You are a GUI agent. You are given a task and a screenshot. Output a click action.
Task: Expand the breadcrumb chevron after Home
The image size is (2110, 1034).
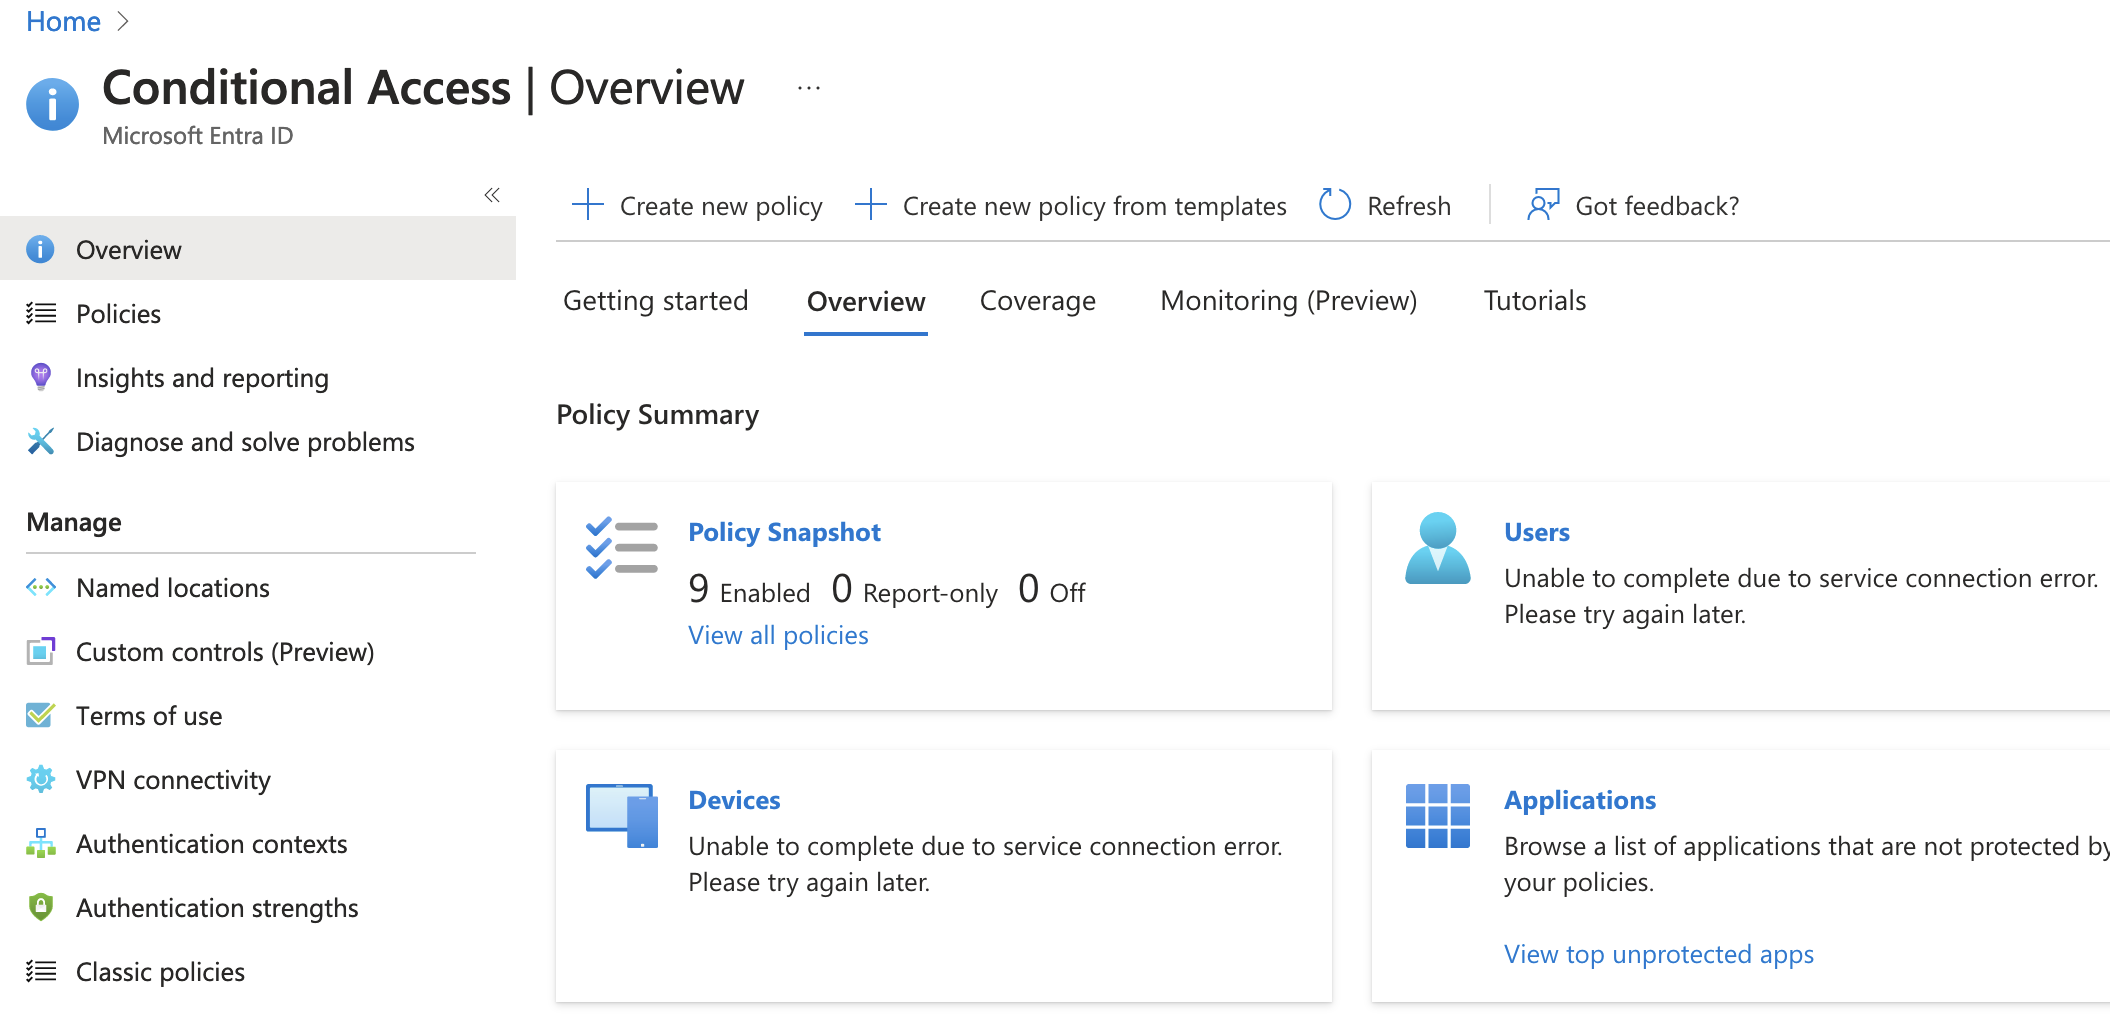coord(123,21)
